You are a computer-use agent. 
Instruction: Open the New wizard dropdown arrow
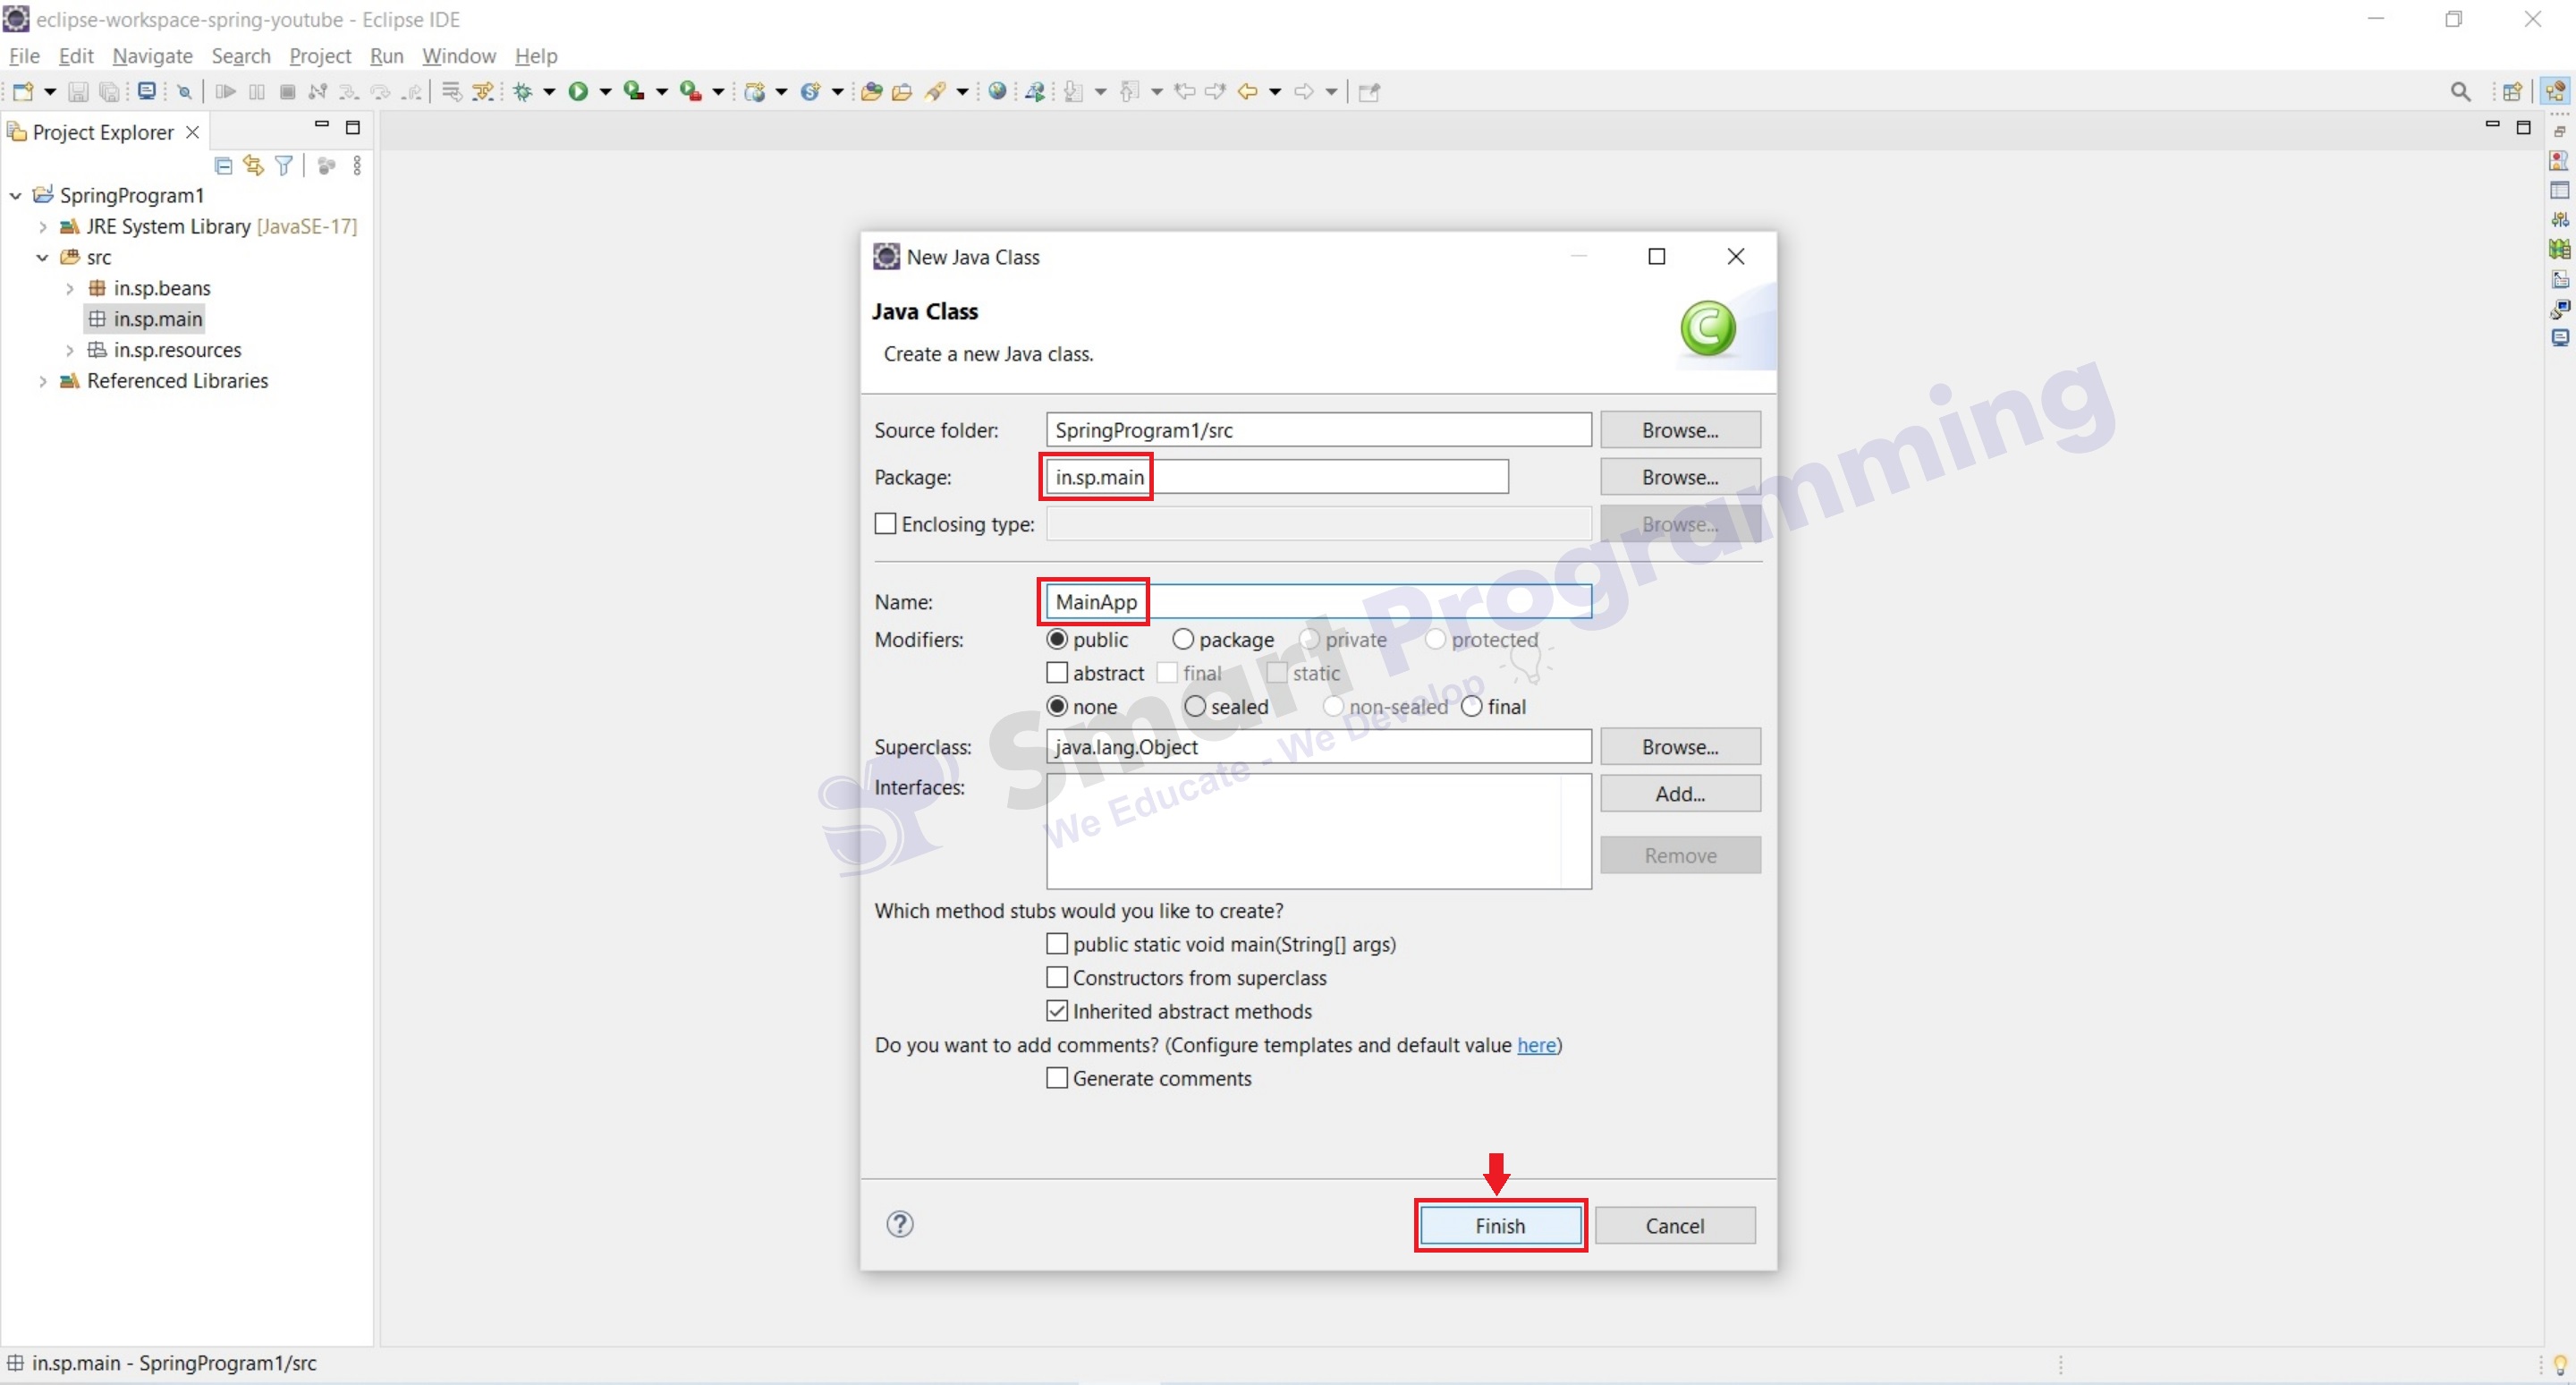coord(49,92)
